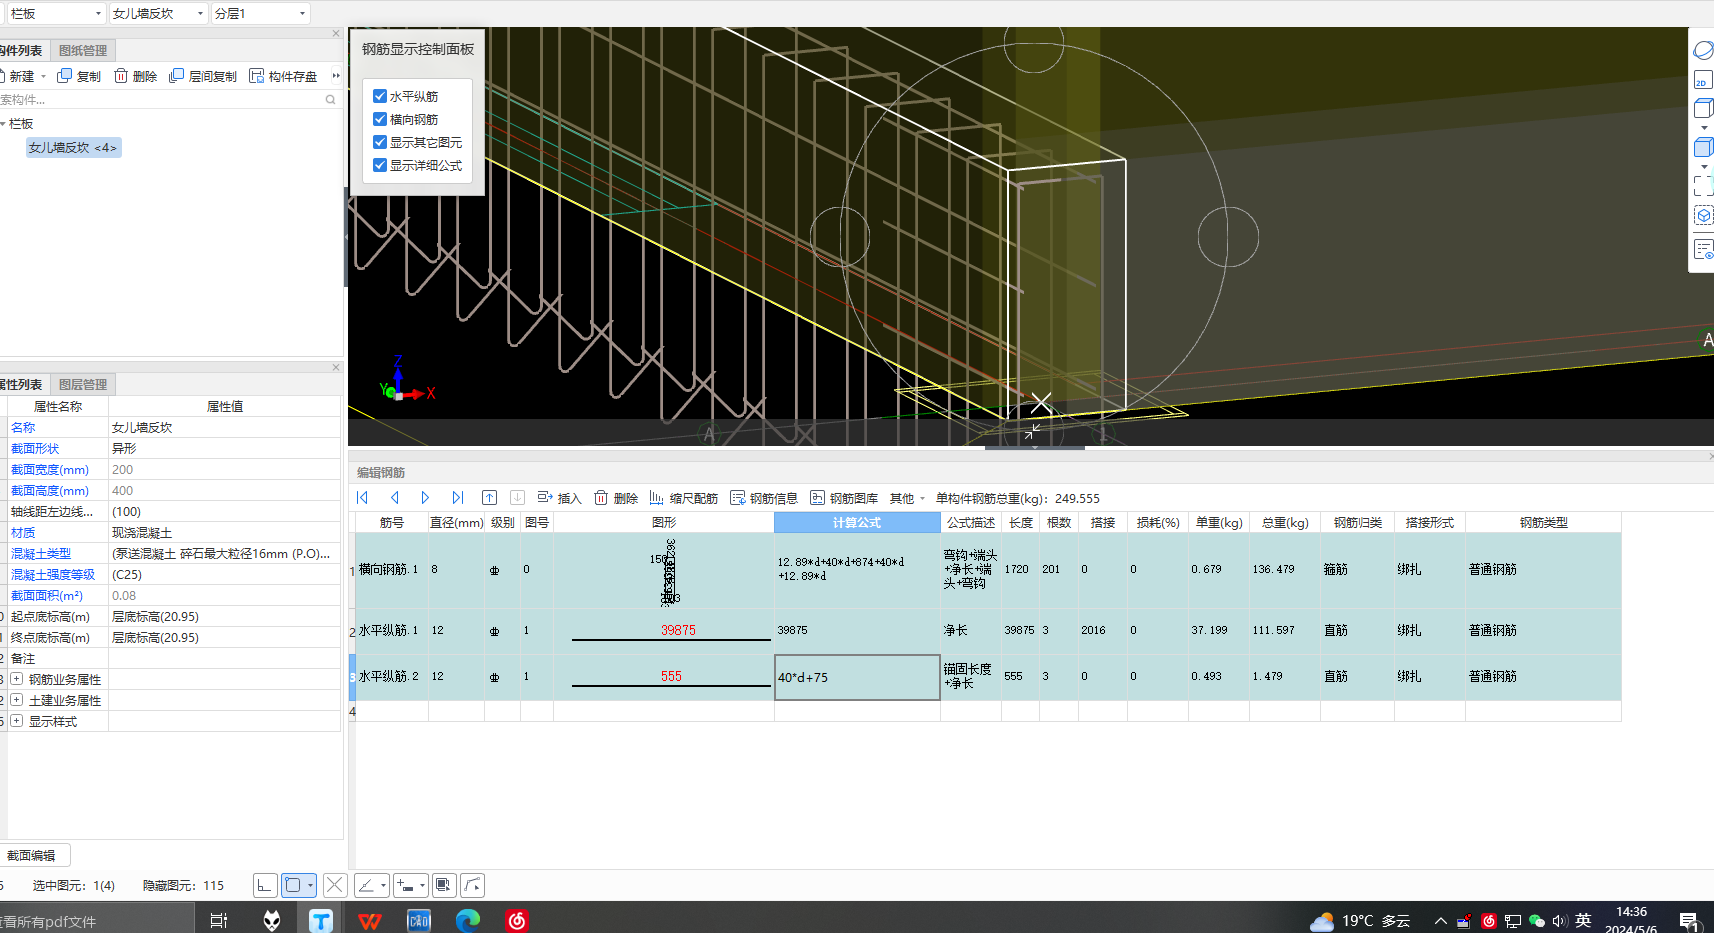Toggle 显示其它图元 checkbox
Screen dimensions: 1714x933
coord(380,142)
